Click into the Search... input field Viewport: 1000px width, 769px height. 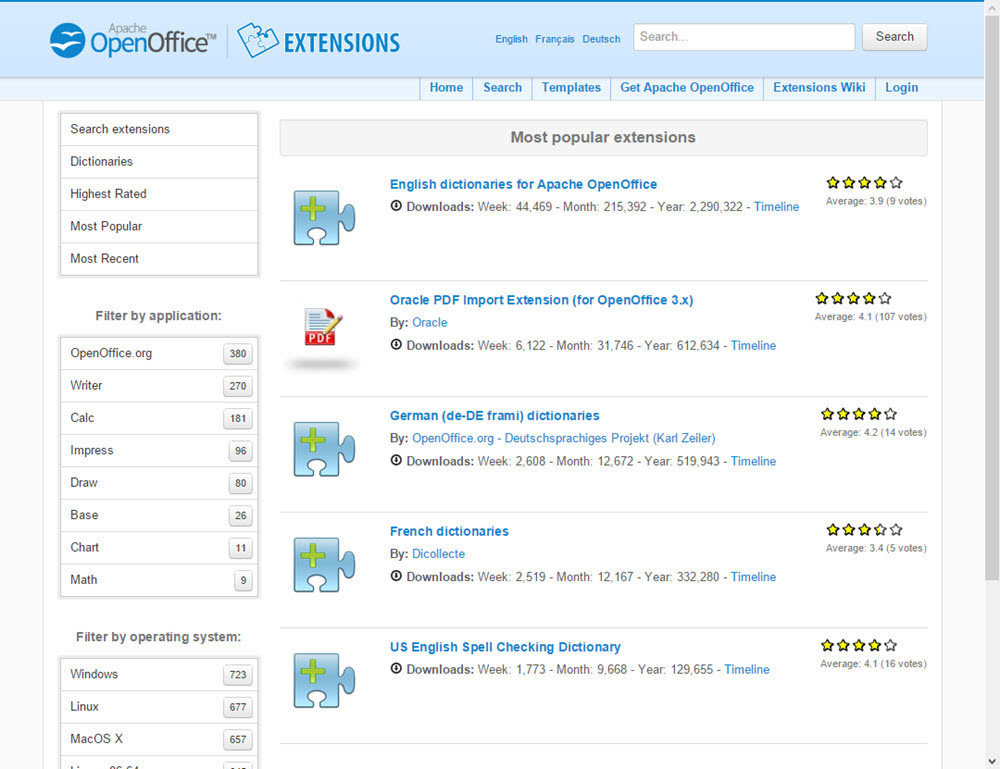pos(744,37)
